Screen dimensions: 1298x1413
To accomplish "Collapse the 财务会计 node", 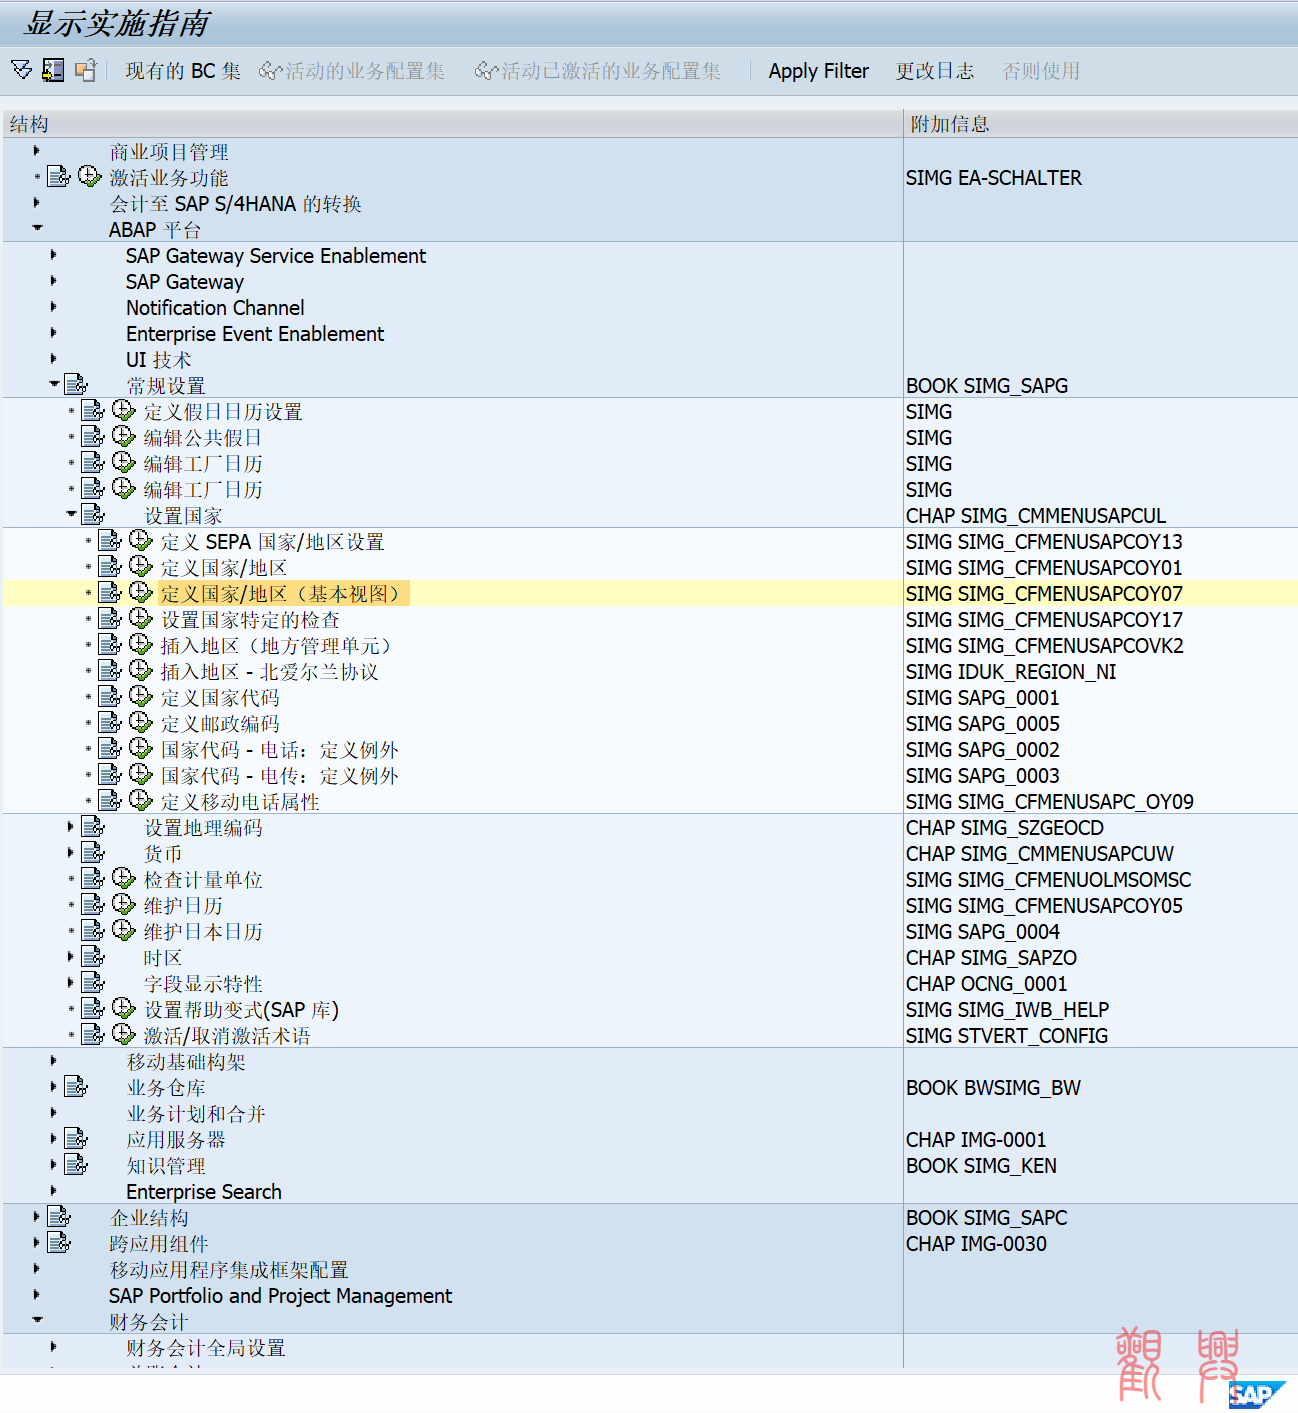I will 37,1321.
